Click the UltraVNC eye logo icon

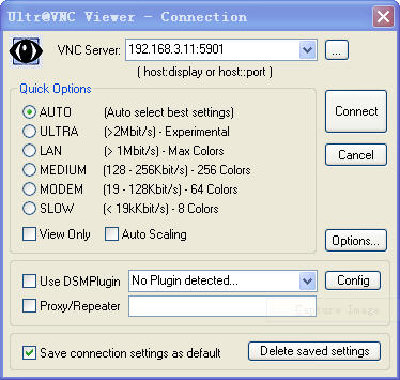(26, 51)
